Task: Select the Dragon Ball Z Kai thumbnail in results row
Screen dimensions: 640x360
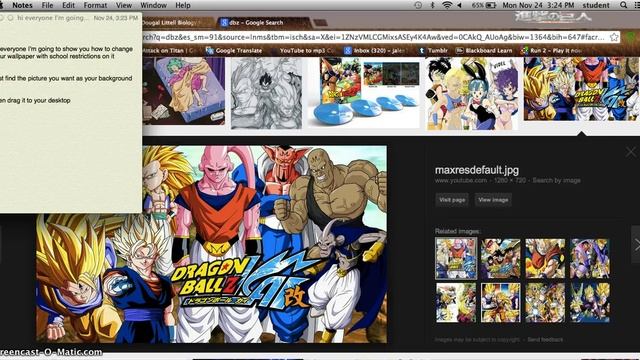Action: [582, 89]
